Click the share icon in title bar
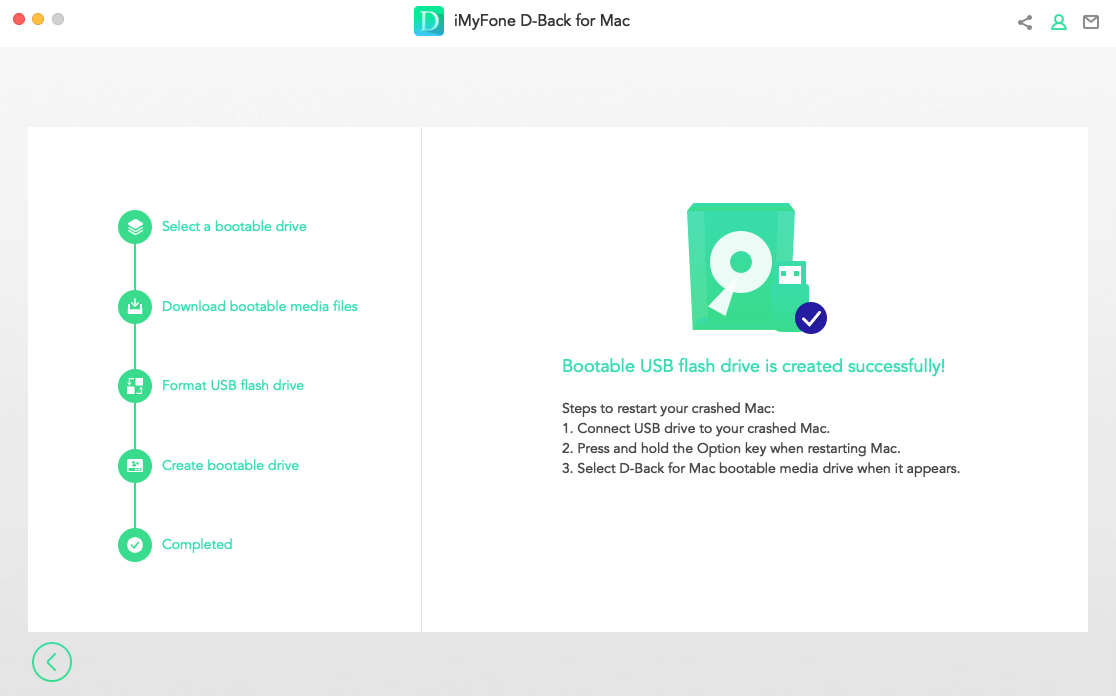This screenshot has height=696, width=1116. point(1025,22)
